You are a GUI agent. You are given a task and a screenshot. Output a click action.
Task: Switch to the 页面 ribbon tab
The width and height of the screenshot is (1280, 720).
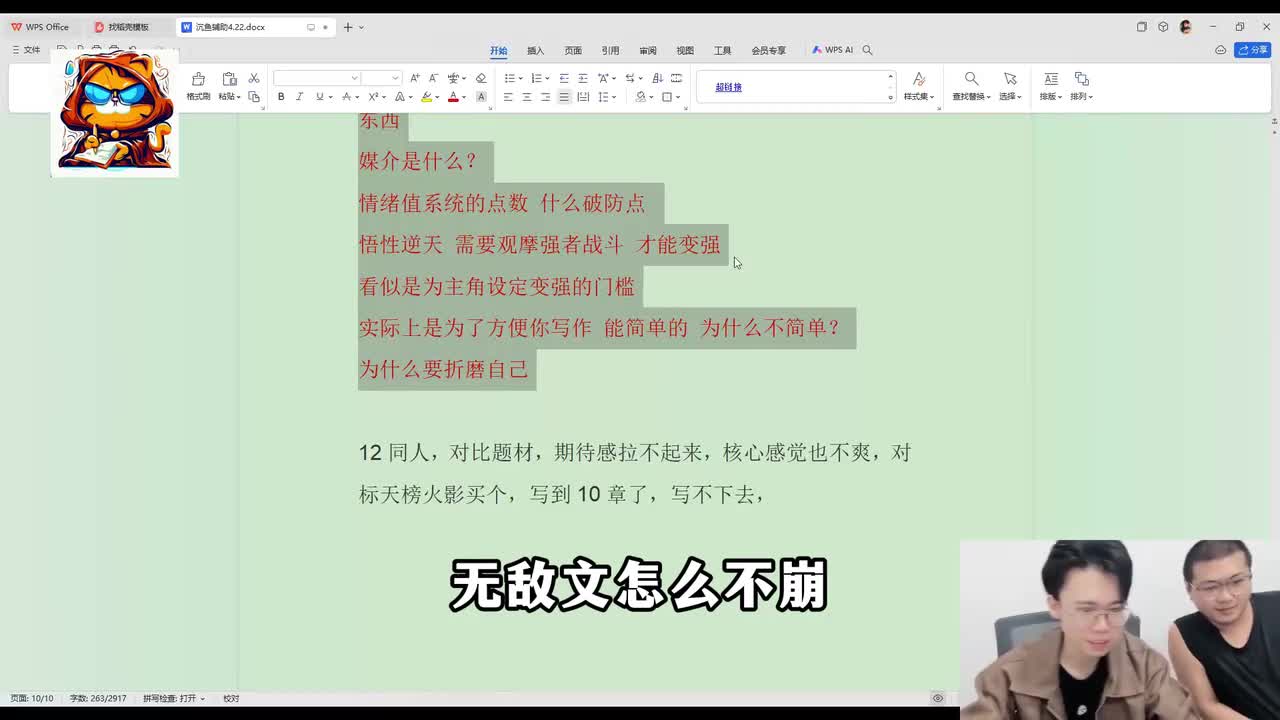[x=573, y=50]
